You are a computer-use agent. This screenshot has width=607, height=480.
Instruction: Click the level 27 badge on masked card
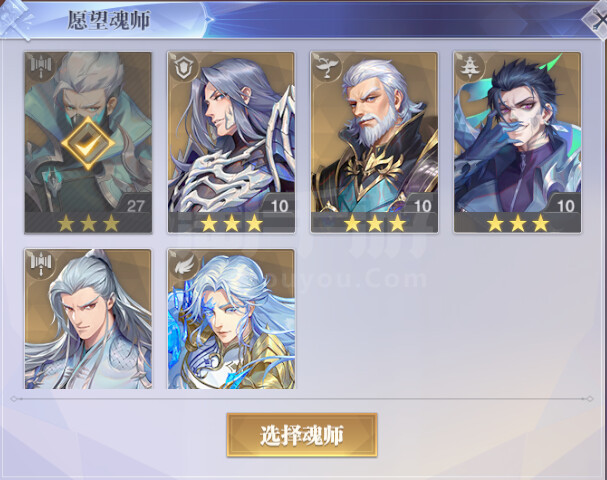pyautogui.click(x=135, y=206)
